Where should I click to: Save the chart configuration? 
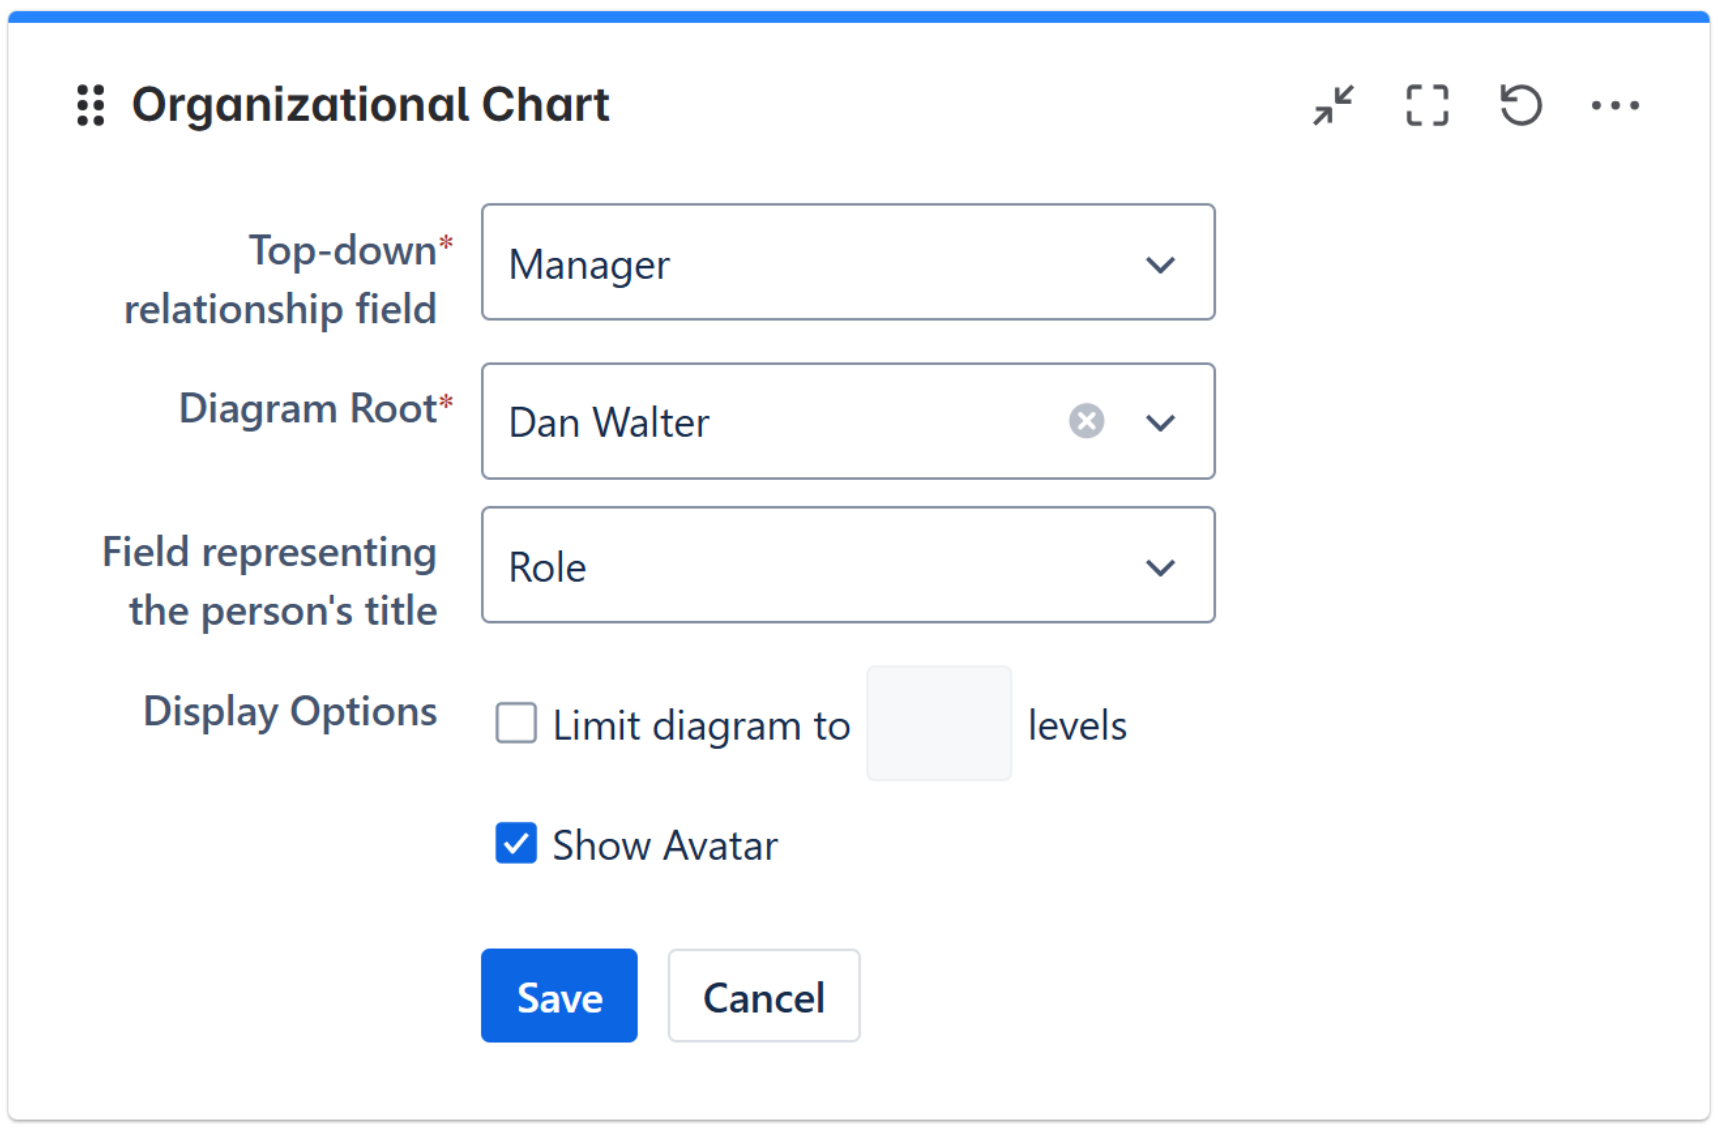tap(559, 996)
